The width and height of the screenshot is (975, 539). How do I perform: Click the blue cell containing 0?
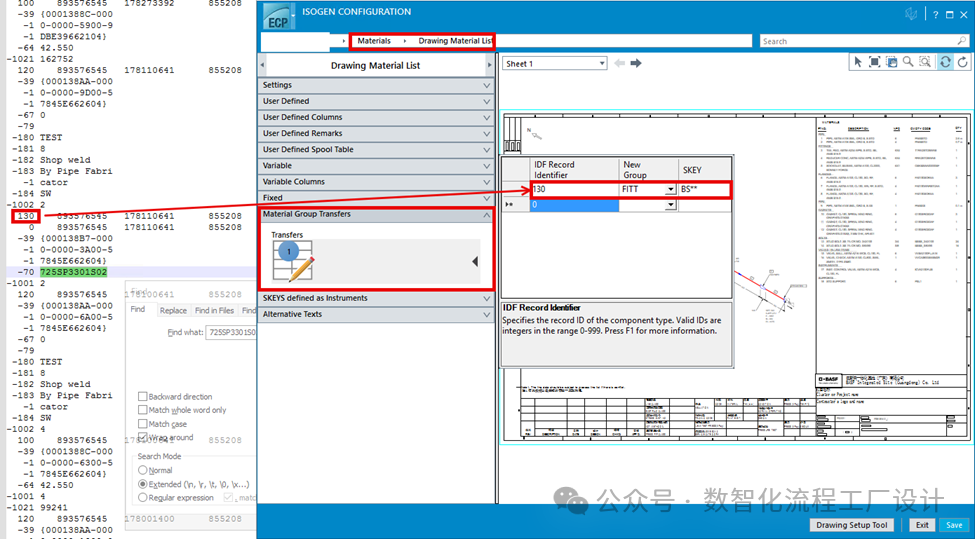[575, 205]
